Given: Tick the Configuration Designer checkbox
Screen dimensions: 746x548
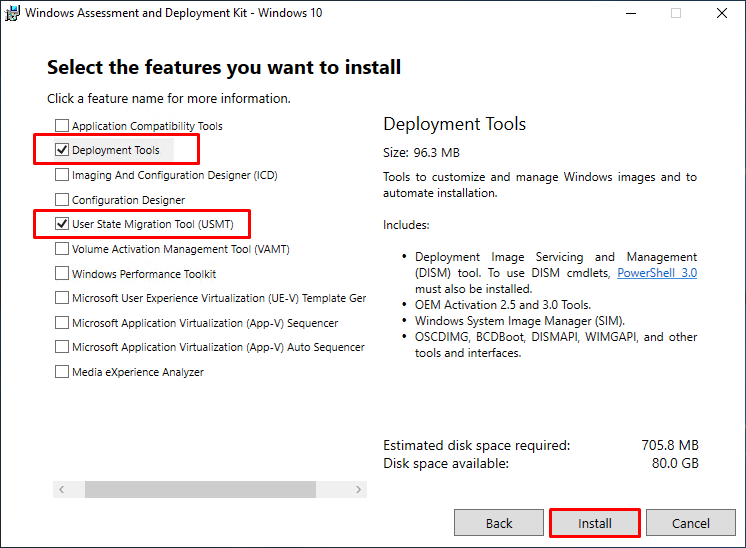Looking at the screenshot, I should [62, 199].
